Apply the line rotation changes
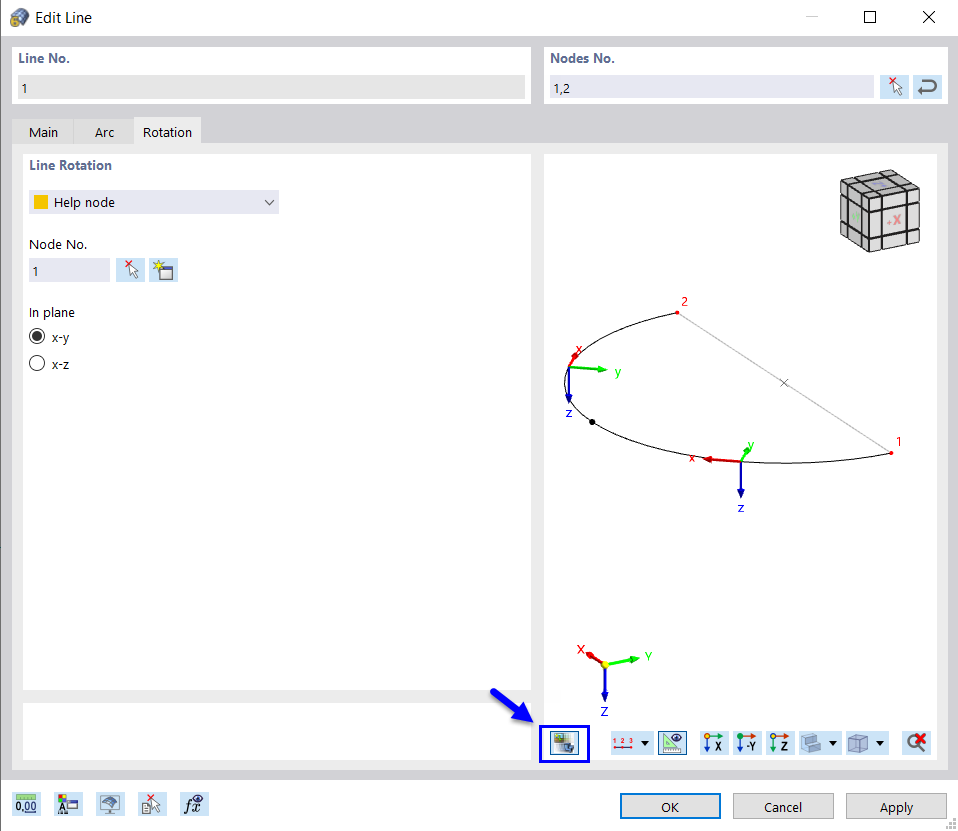 (896, 806)
